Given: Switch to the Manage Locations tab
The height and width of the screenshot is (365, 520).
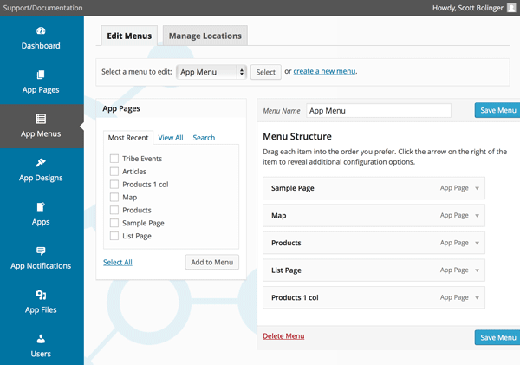Looking at the screenshot, I should click(205, 36).
